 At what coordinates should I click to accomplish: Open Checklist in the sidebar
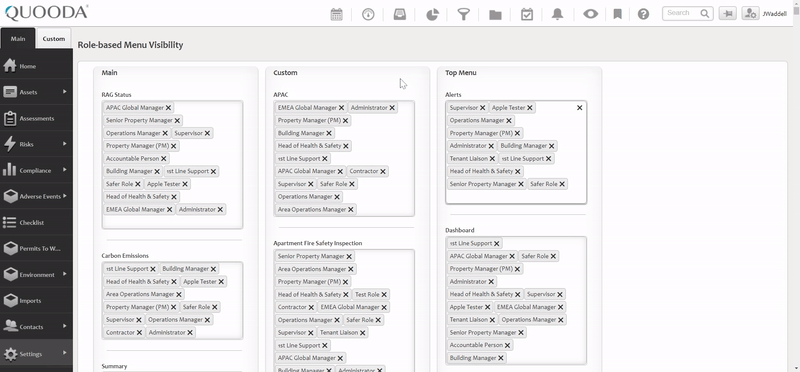(x=36, y=222)
